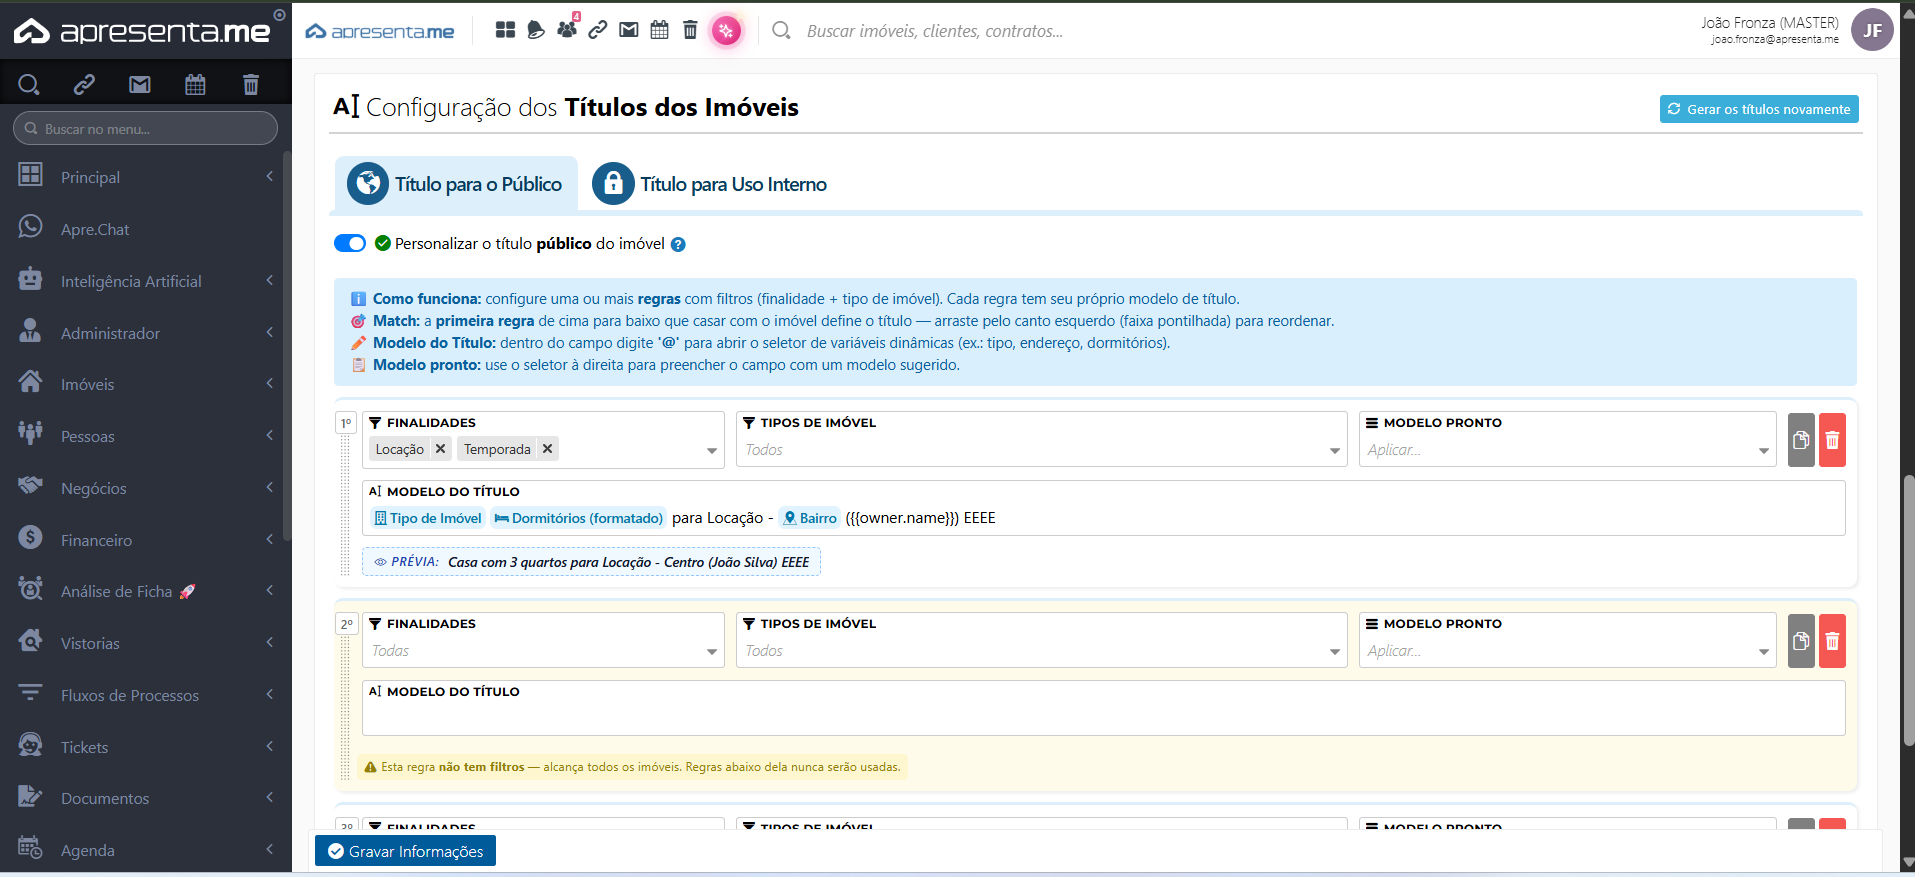Image resolution: width=1915 pixels, height=877 pixels.
Task: Click the large apresenta.me sidebar logo
Action: [x=141, y=31]
